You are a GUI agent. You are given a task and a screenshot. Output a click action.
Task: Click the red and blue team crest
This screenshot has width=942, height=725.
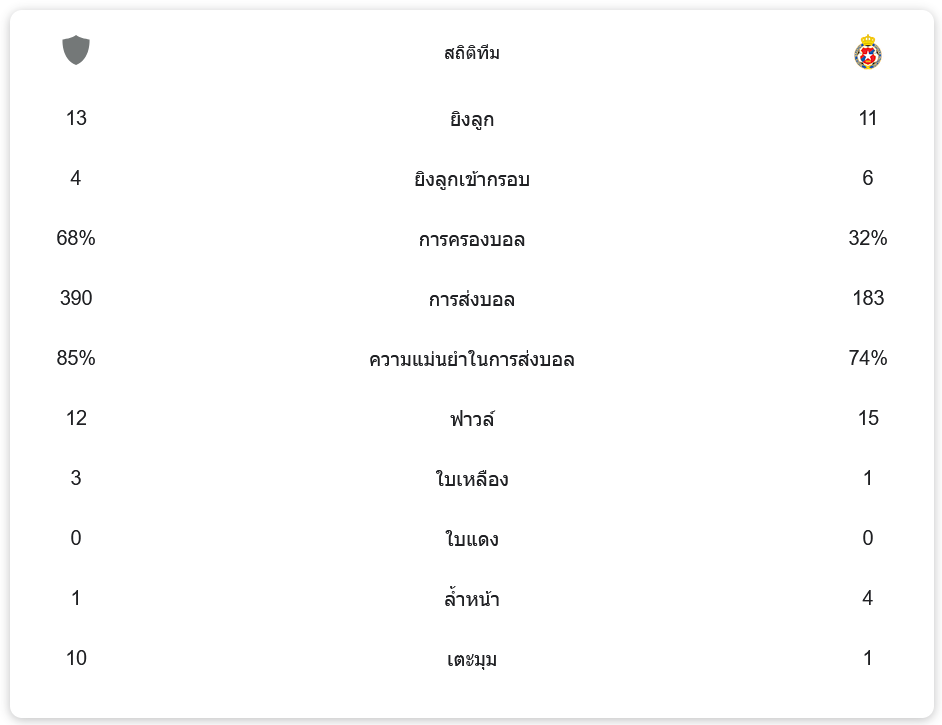pos(867,52)
